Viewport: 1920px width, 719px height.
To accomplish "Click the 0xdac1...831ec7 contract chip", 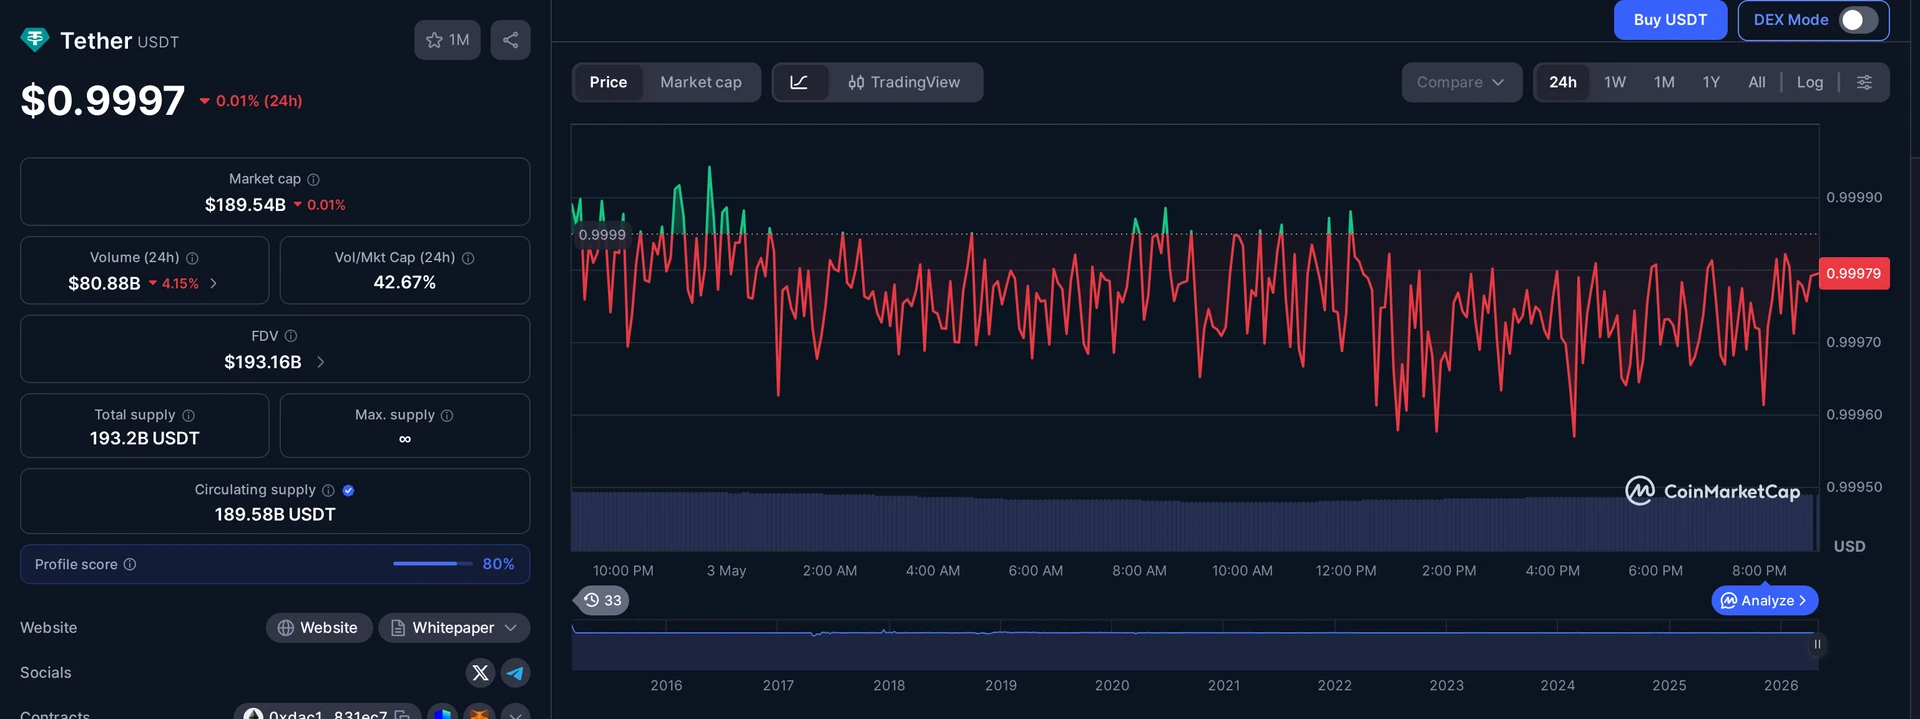I will 327,714.
